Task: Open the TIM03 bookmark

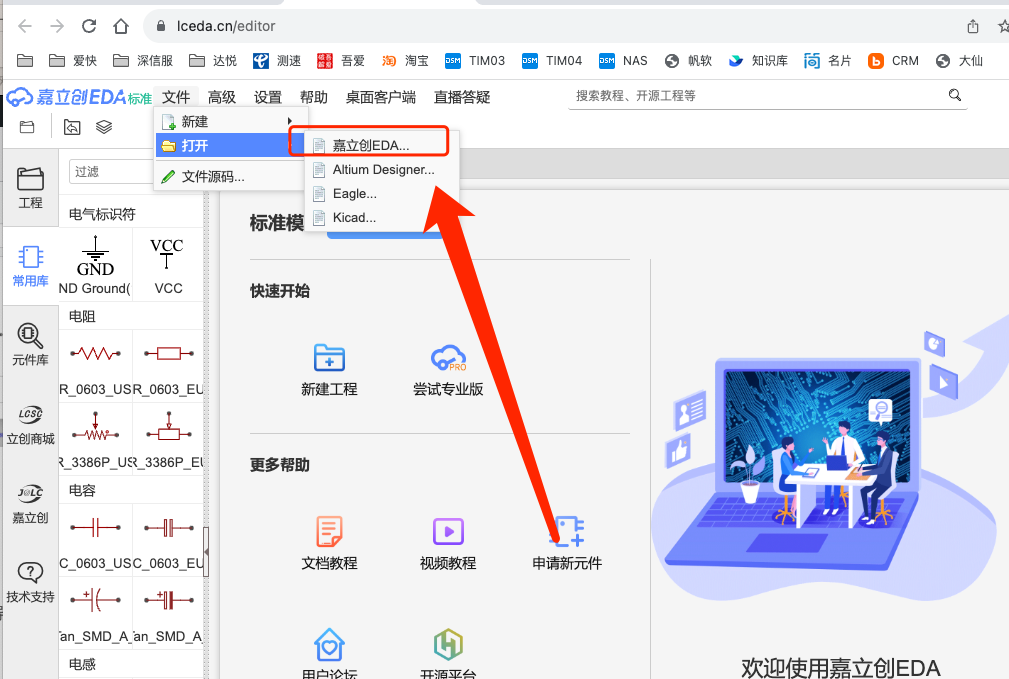Action: tap(475, 60)
